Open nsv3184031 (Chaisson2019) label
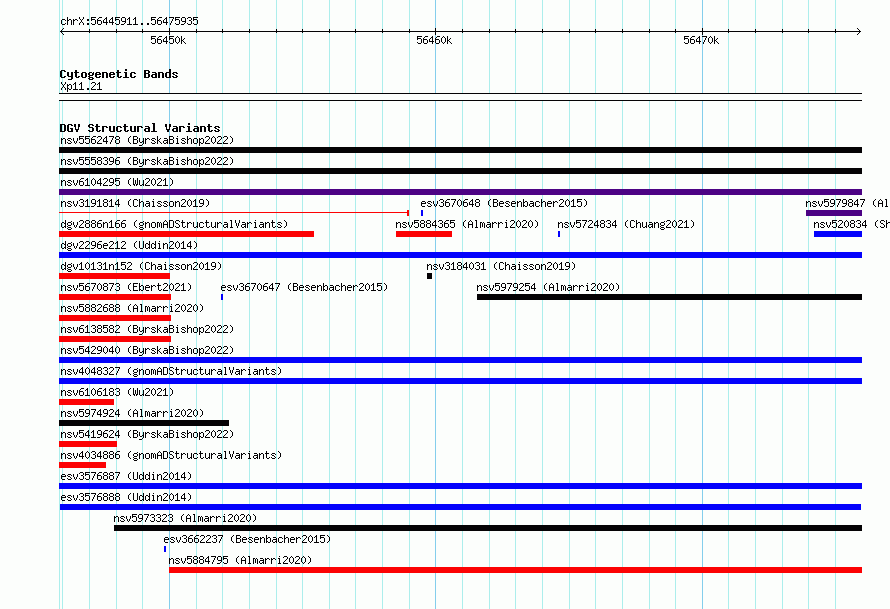Image resolution: width=890 pixels, height=609 pixels. pos(501,266)
